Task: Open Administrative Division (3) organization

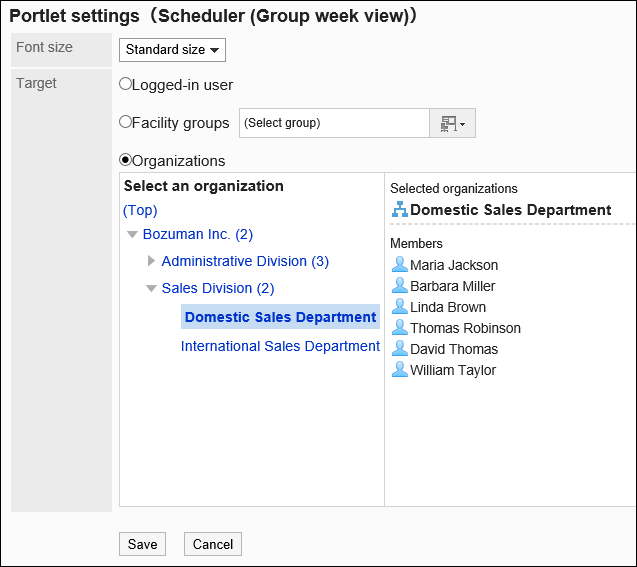Action: click(x=245, y=261)
